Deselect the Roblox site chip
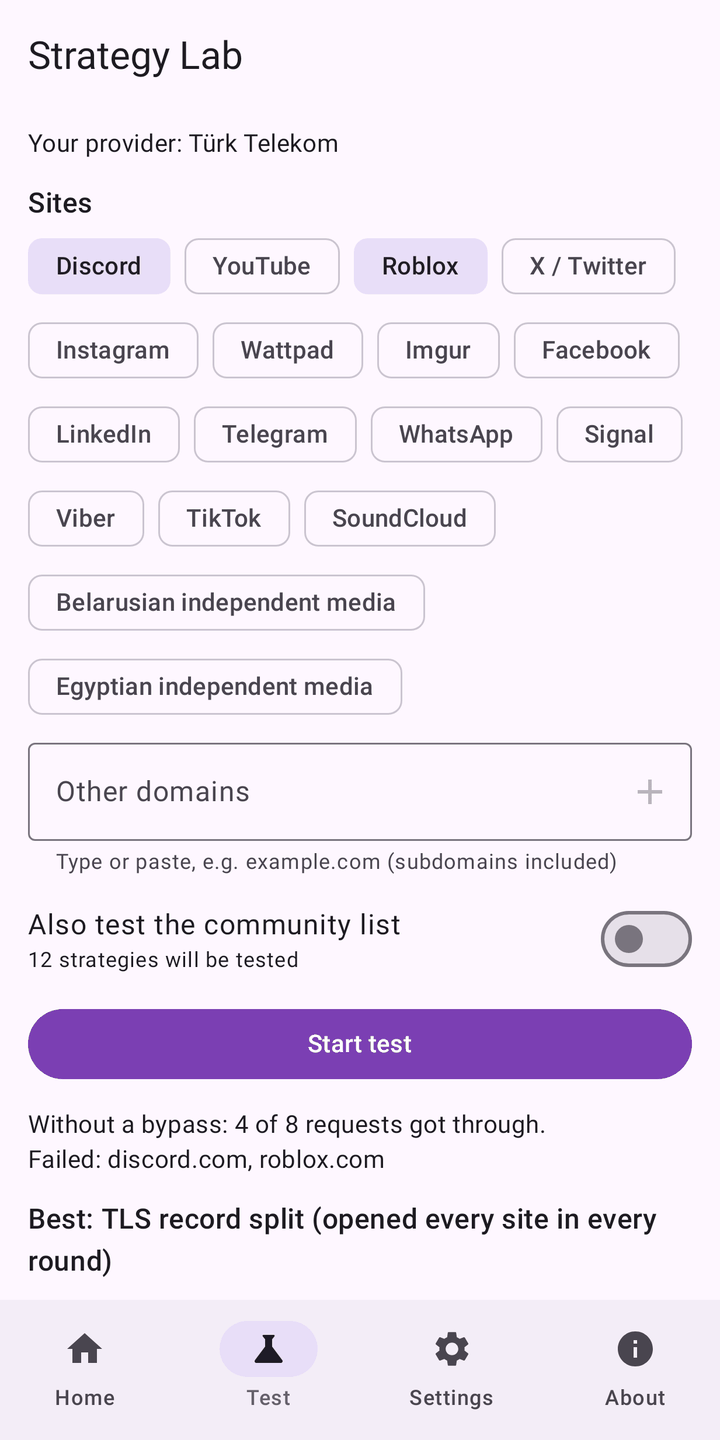The width and height of the screenshot is (720, 1440). 420,266
